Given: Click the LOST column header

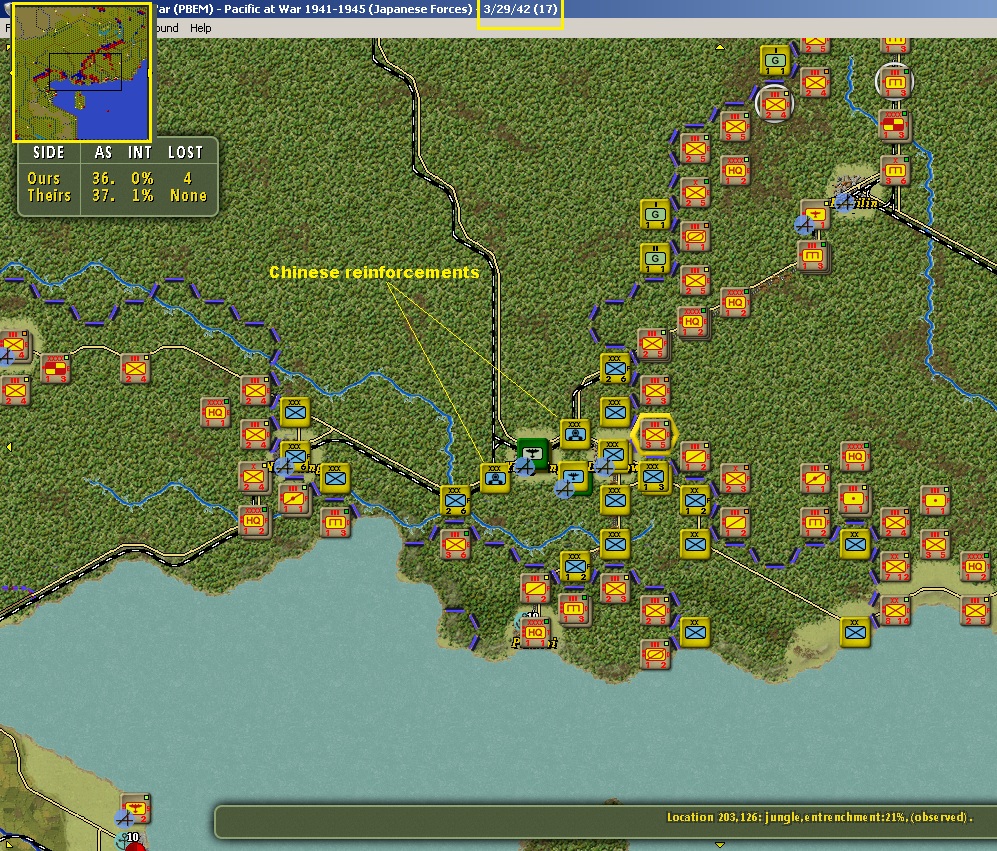Looking at the screenshot, I should (185, 153).
